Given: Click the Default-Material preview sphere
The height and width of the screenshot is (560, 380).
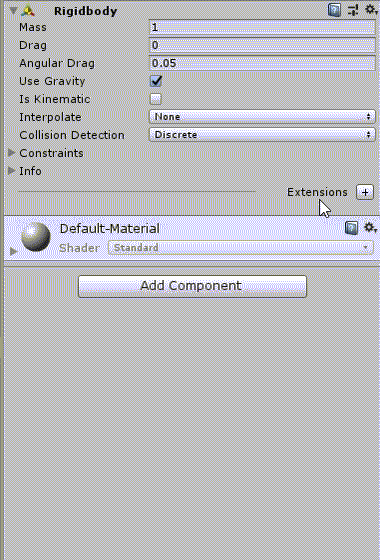Looking at the screenshot, I should (35, 236).
